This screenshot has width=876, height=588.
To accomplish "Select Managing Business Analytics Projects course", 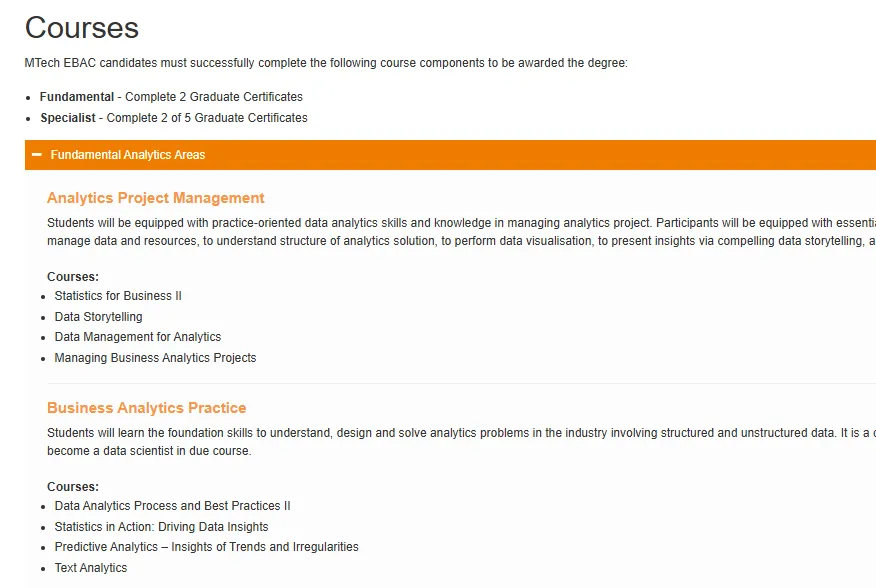I will (155, 358).
